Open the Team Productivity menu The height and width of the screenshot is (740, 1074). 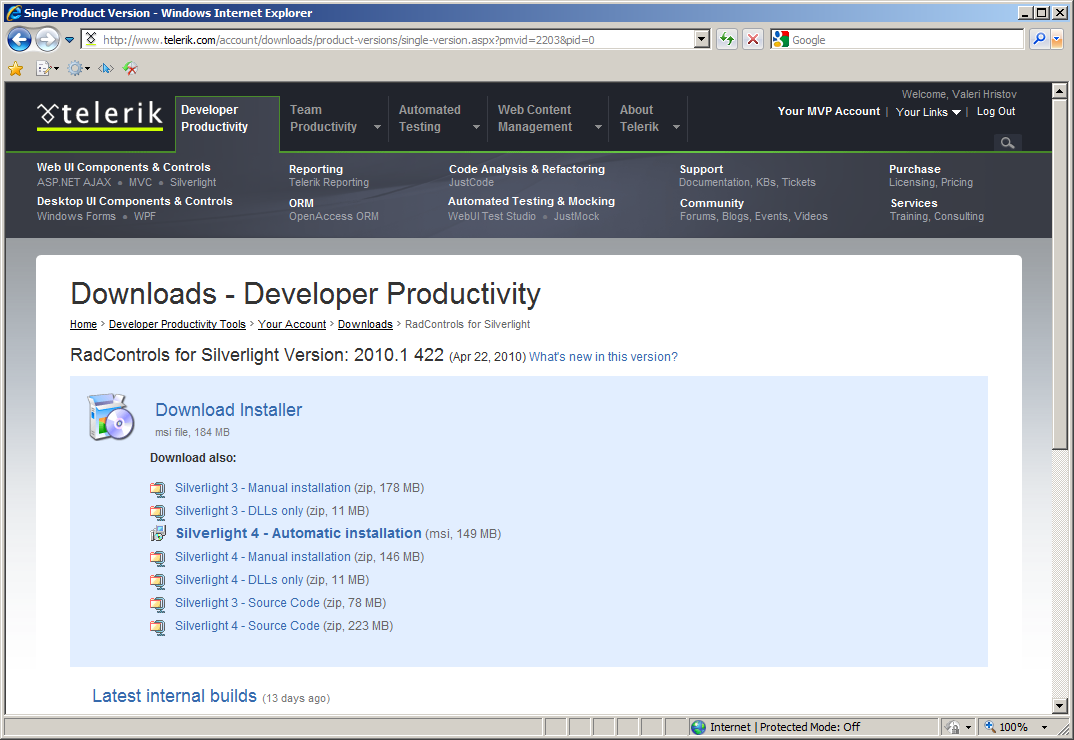coord(334,118)
